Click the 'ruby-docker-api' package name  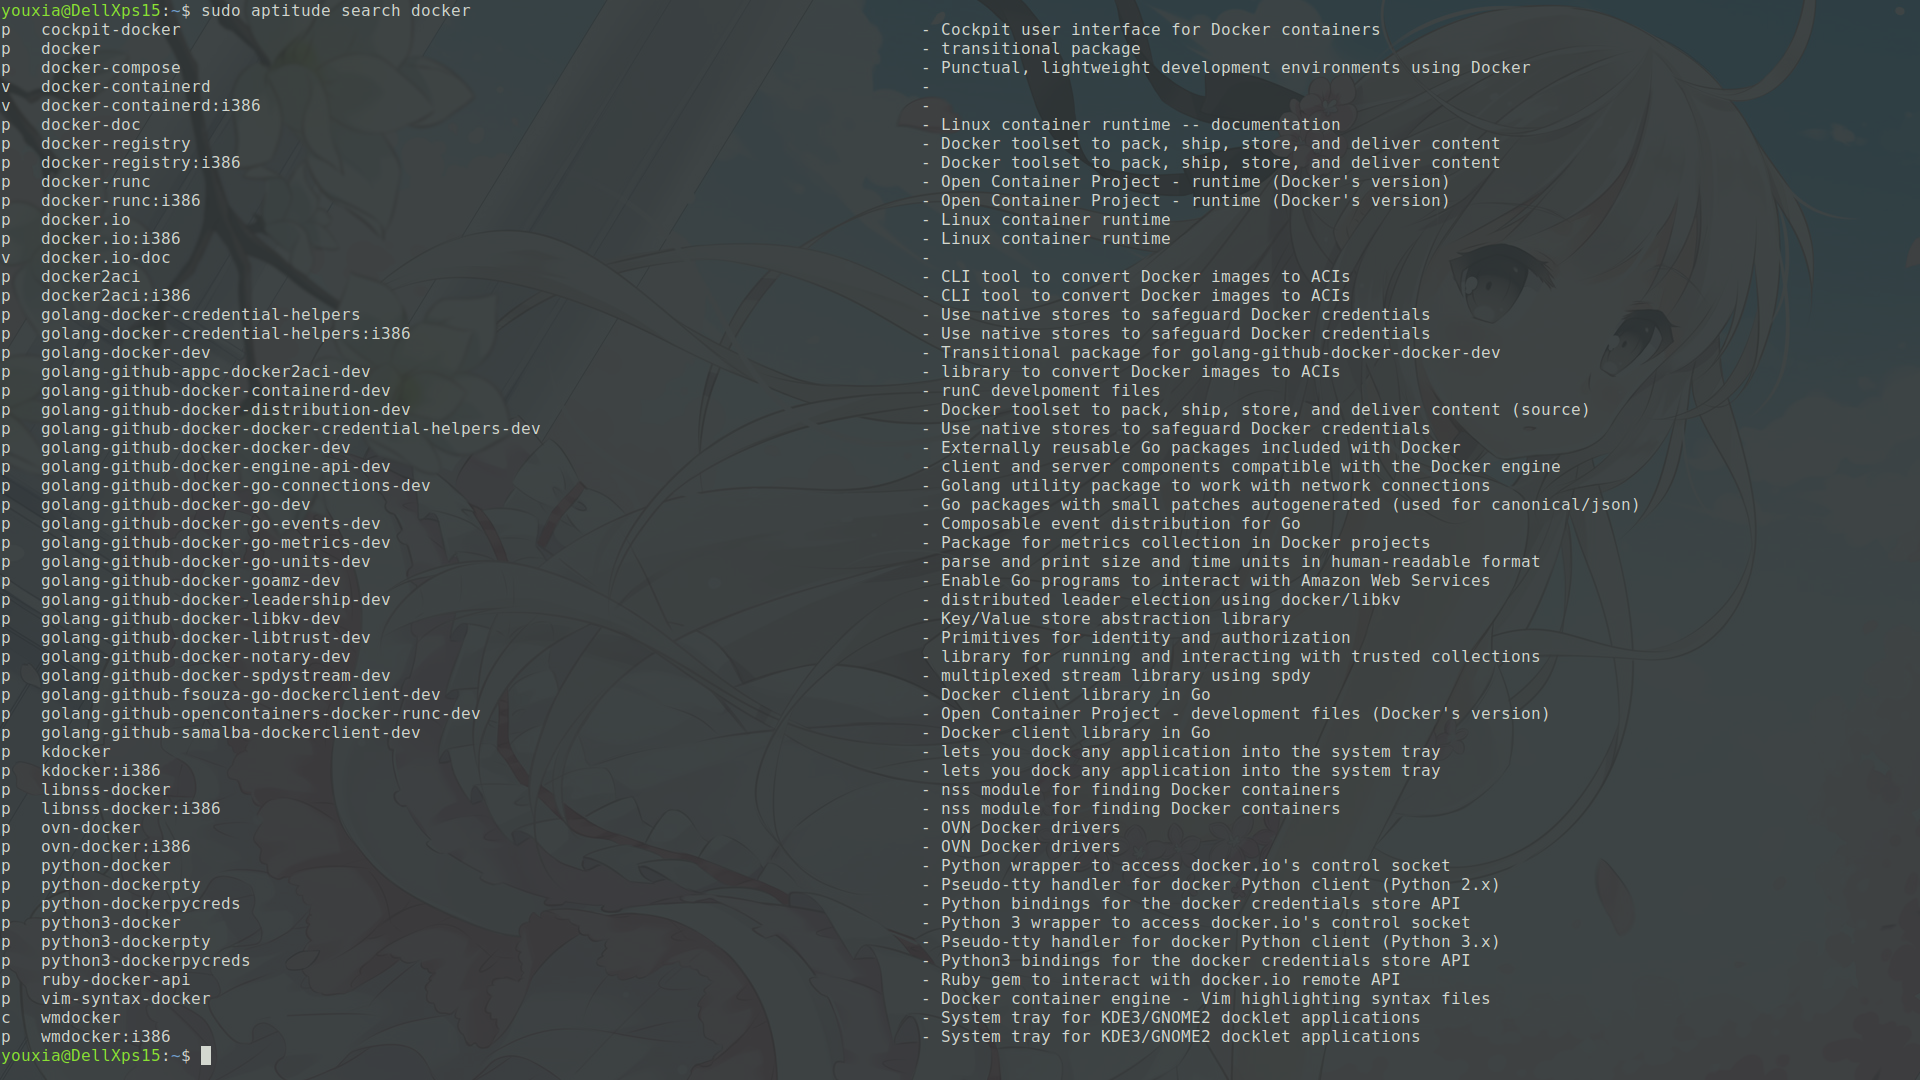pyautogui.click(x=116, y=979)
